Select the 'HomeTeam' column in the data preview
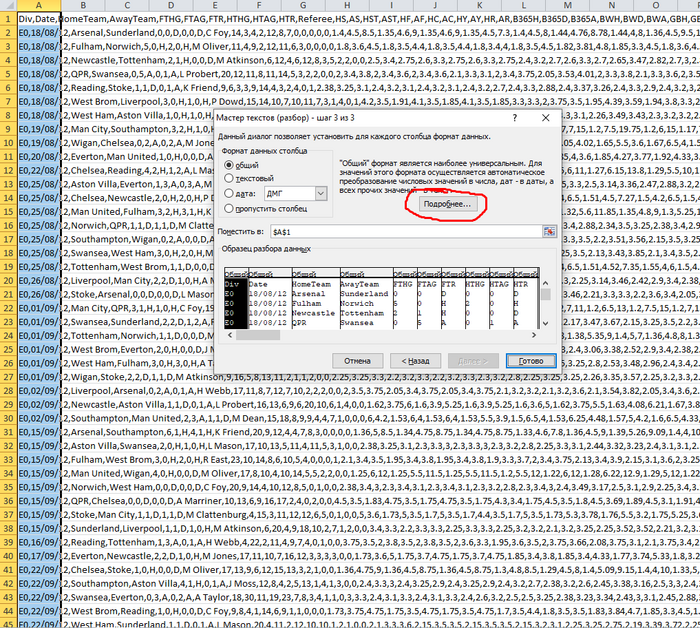The width and height of the screenshot is (700, 628). pos(315,299)
